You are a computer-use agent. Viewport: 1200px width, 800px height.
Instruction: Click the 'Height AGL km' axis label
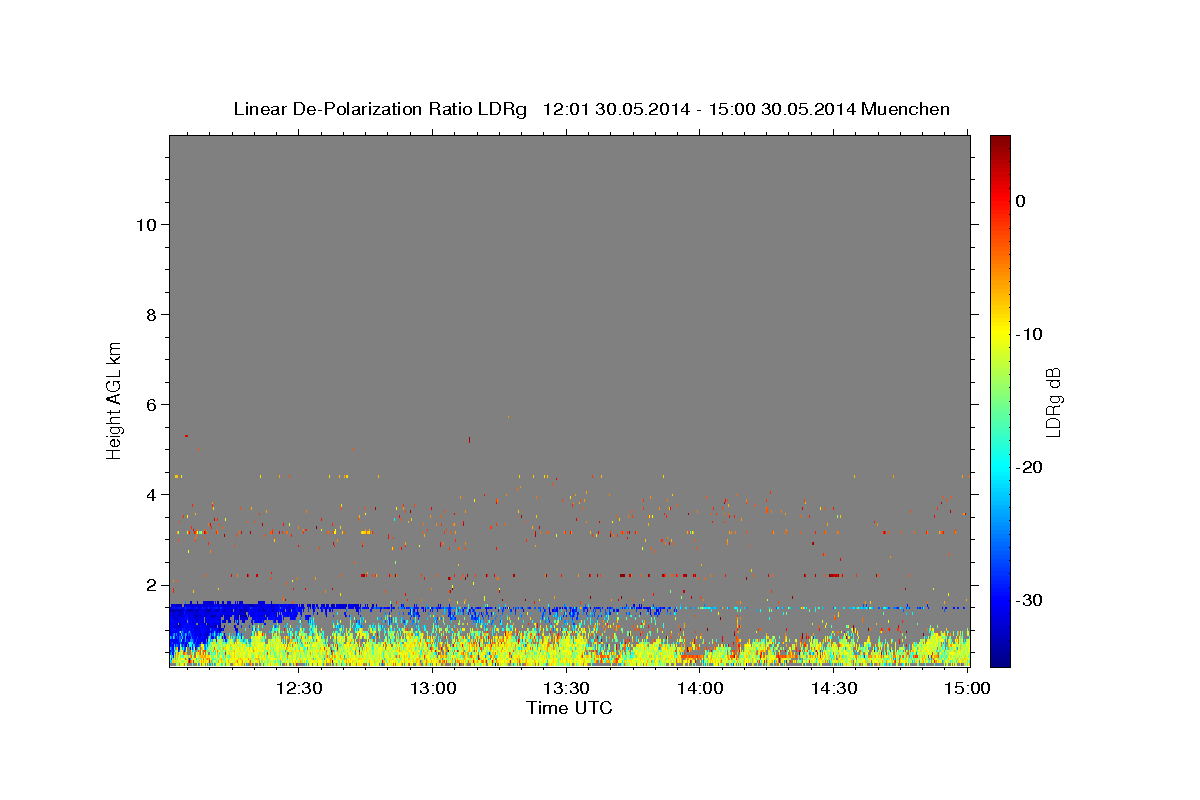pyautogui.click(x=115, y=399)
